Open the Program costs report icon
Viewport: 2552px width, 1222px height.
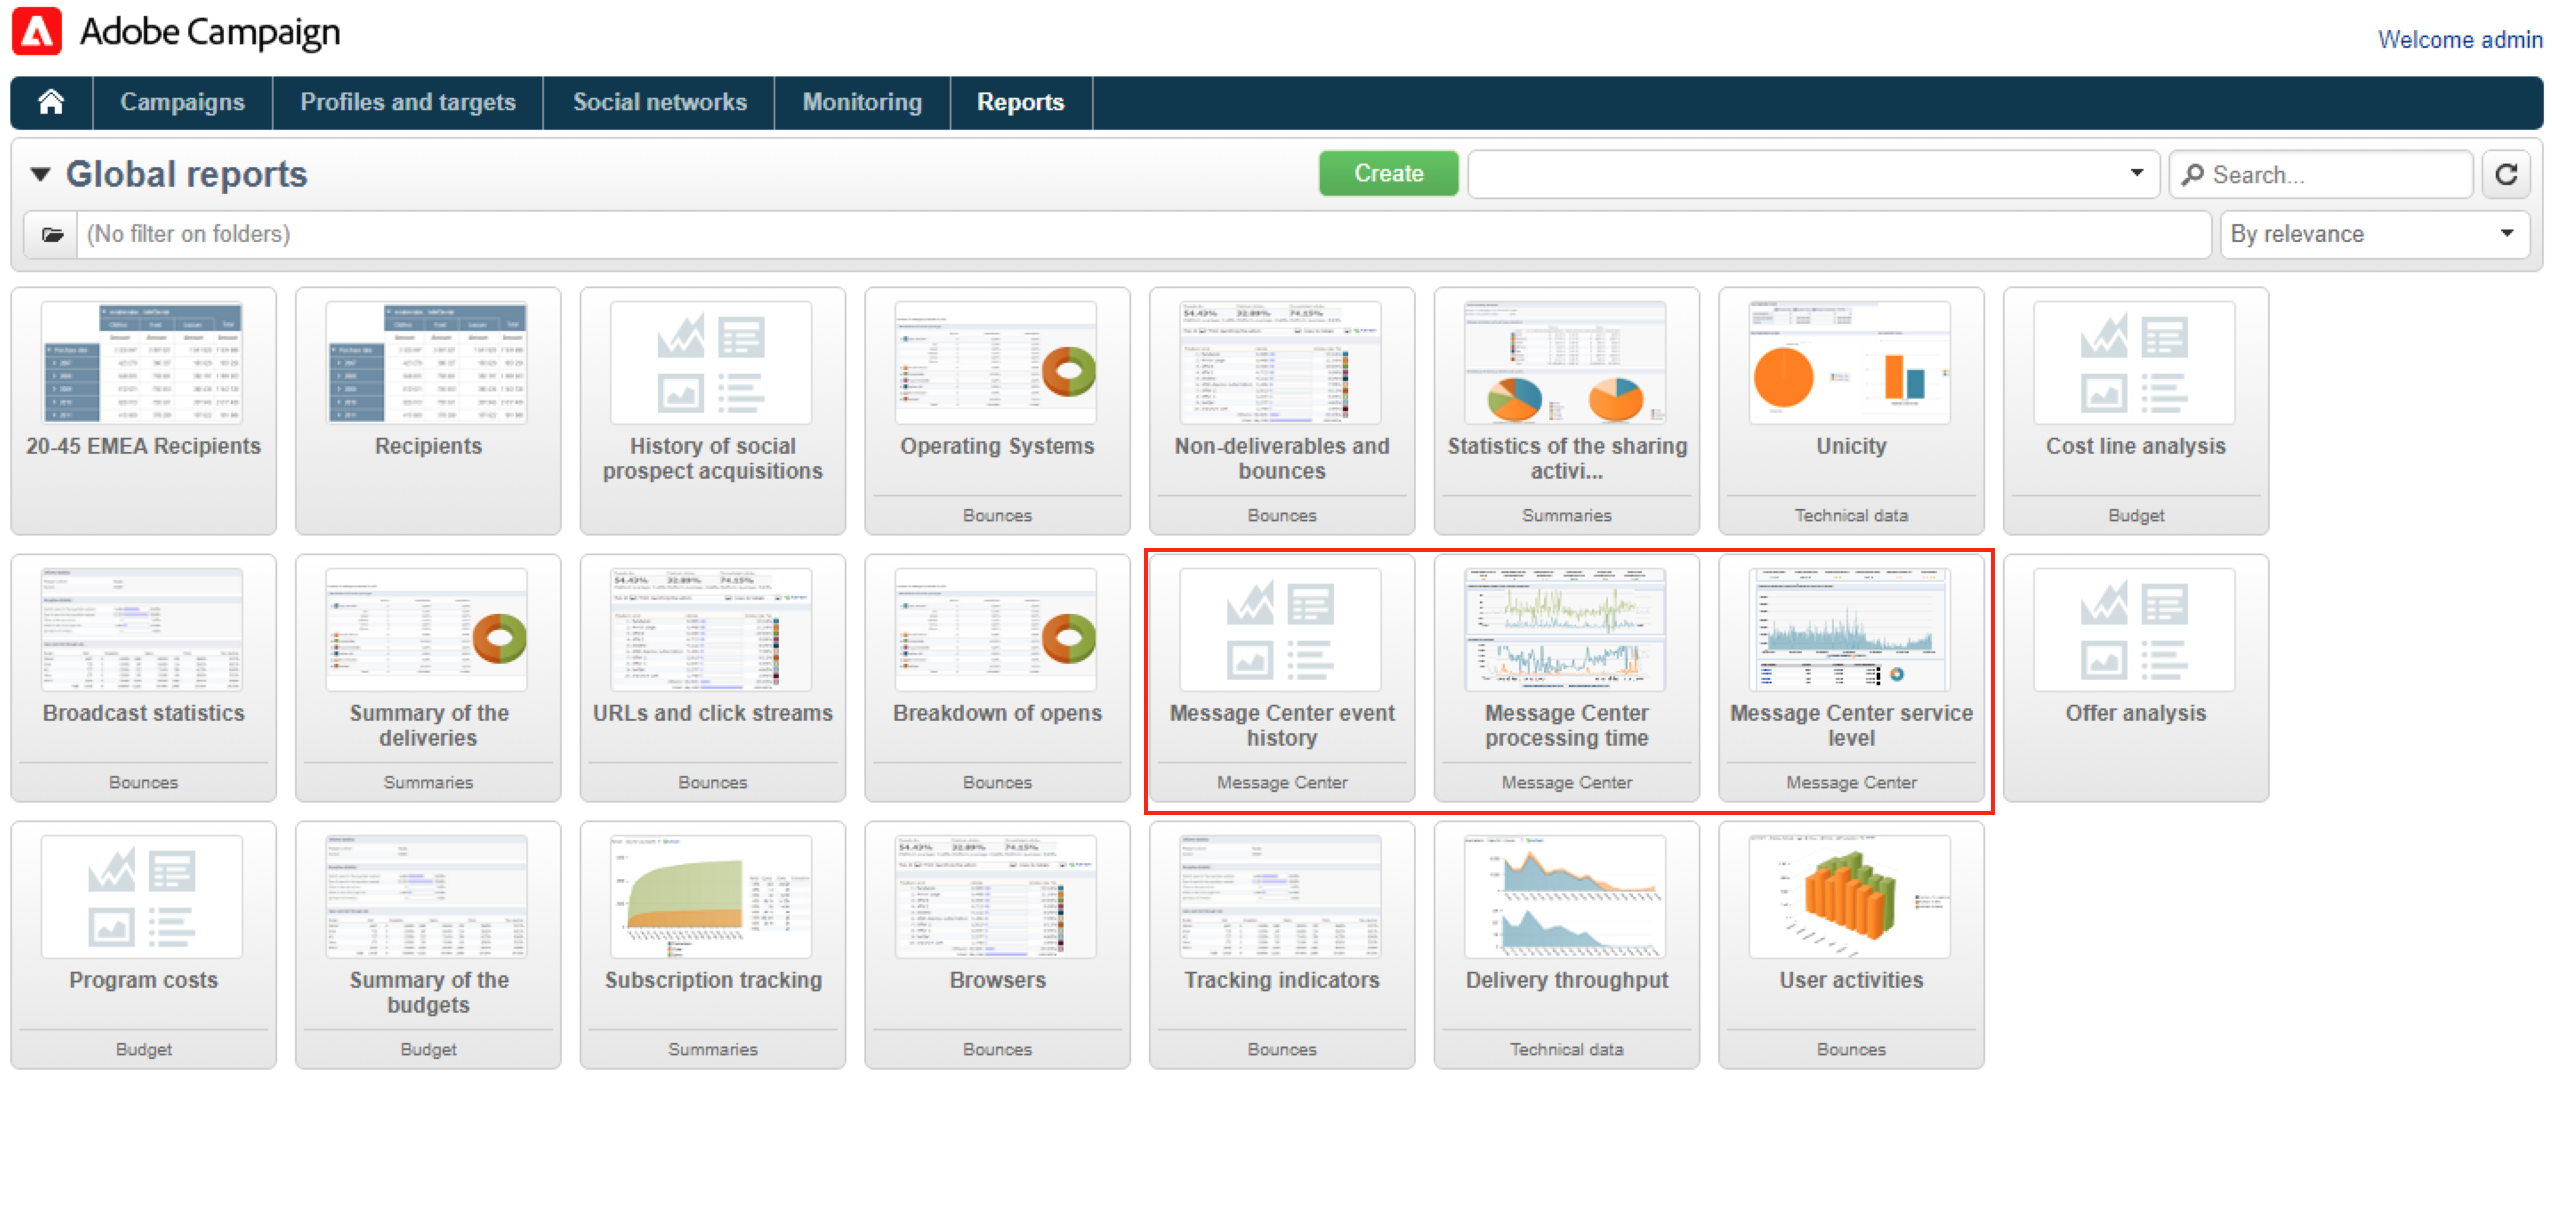point(142,898)
